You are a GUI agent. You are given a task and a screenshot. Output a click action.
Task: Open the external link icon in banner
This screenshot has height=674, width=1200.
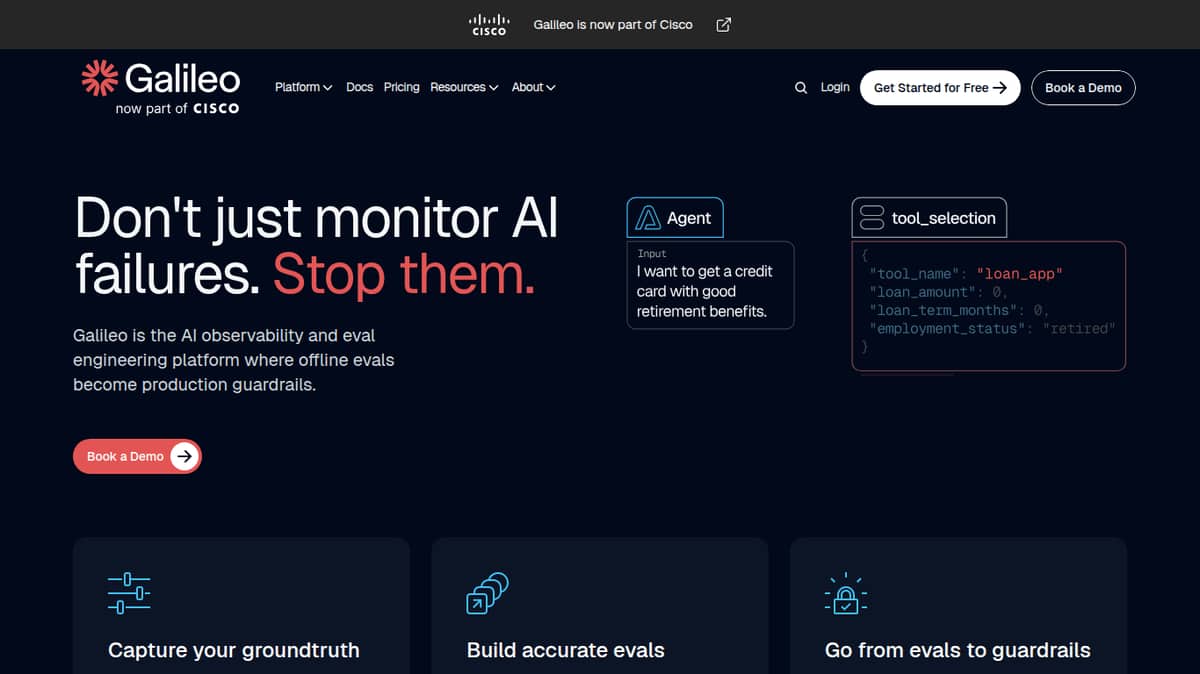[724, 25]
